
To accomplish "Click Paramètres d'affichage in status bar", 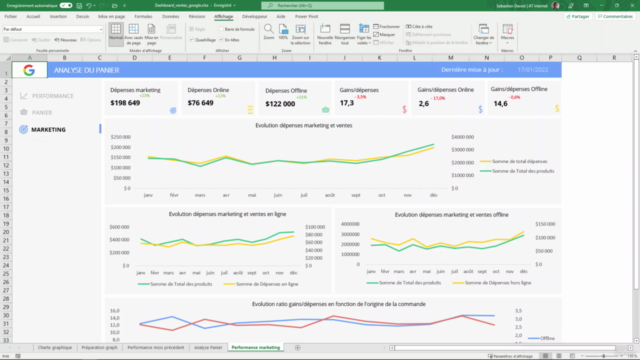I will [510, 356].
